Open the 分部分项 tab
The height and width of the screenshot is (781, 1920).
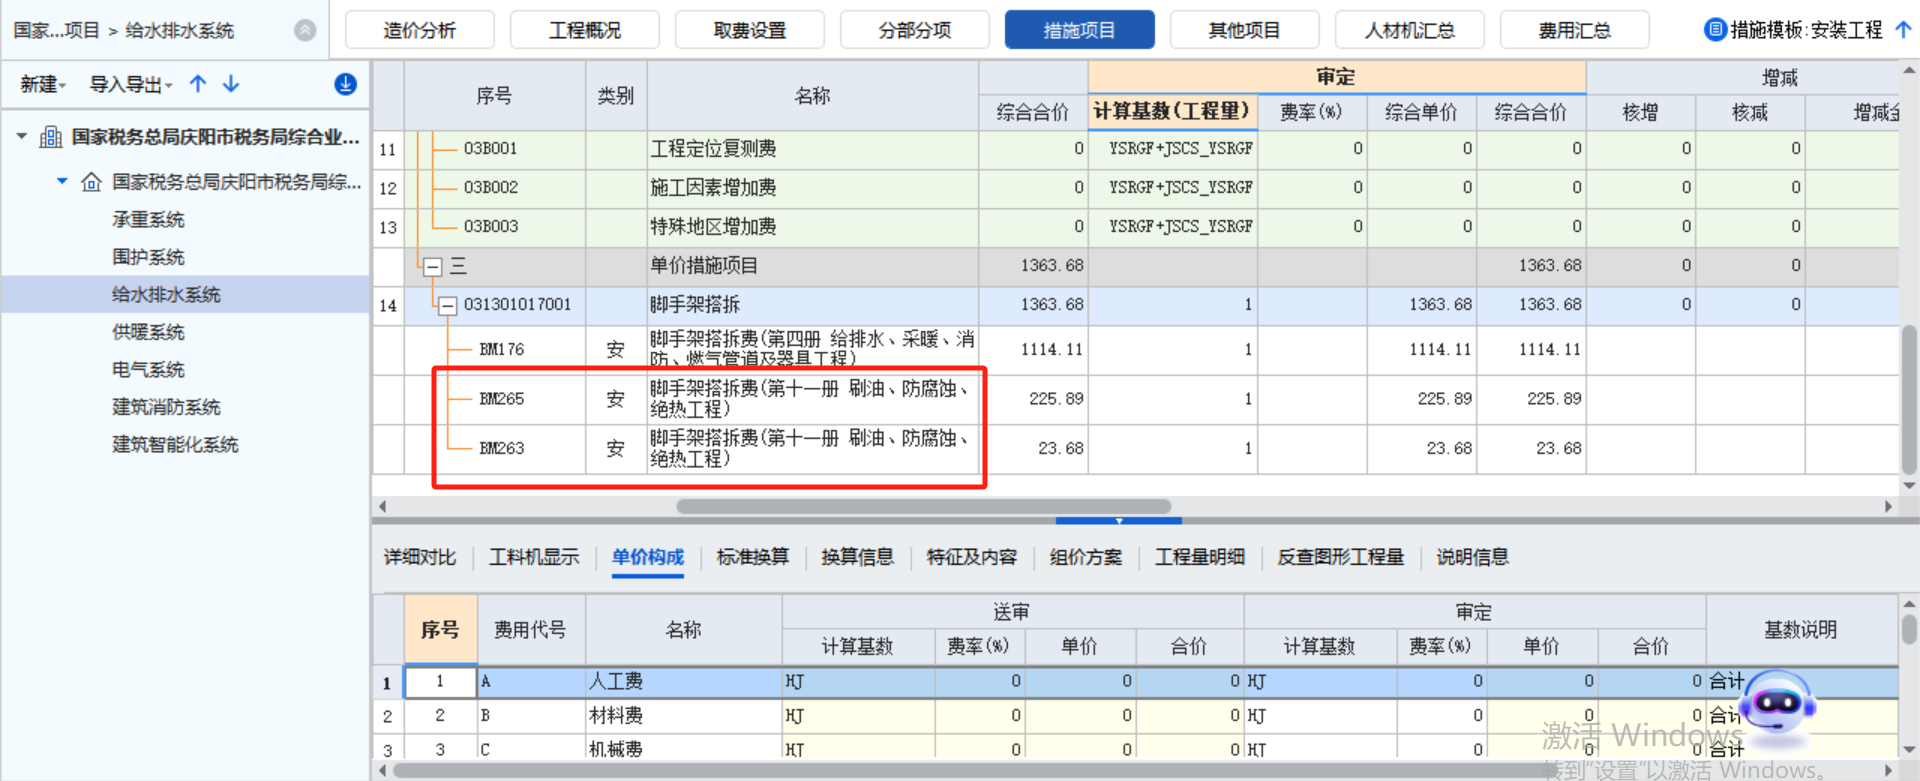tap(915, 30)
